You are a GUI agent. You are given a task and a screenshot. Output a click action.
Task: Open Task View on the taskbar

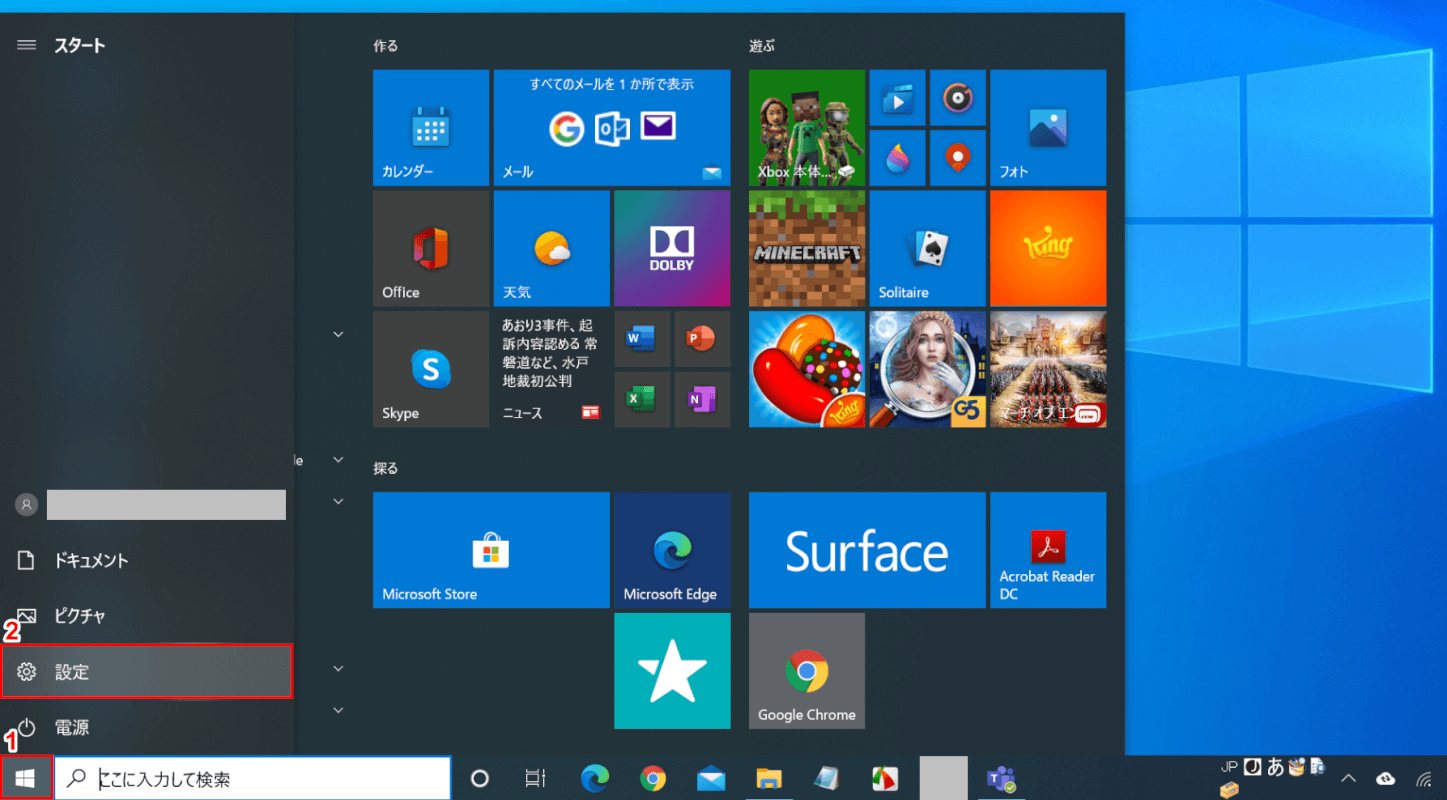coord(536,778)
